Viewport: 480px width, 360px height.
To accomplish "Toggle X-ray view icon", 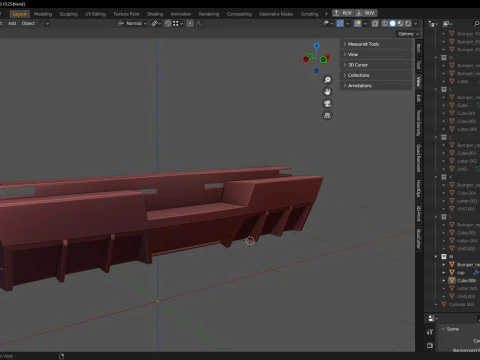I will (375, 23).
